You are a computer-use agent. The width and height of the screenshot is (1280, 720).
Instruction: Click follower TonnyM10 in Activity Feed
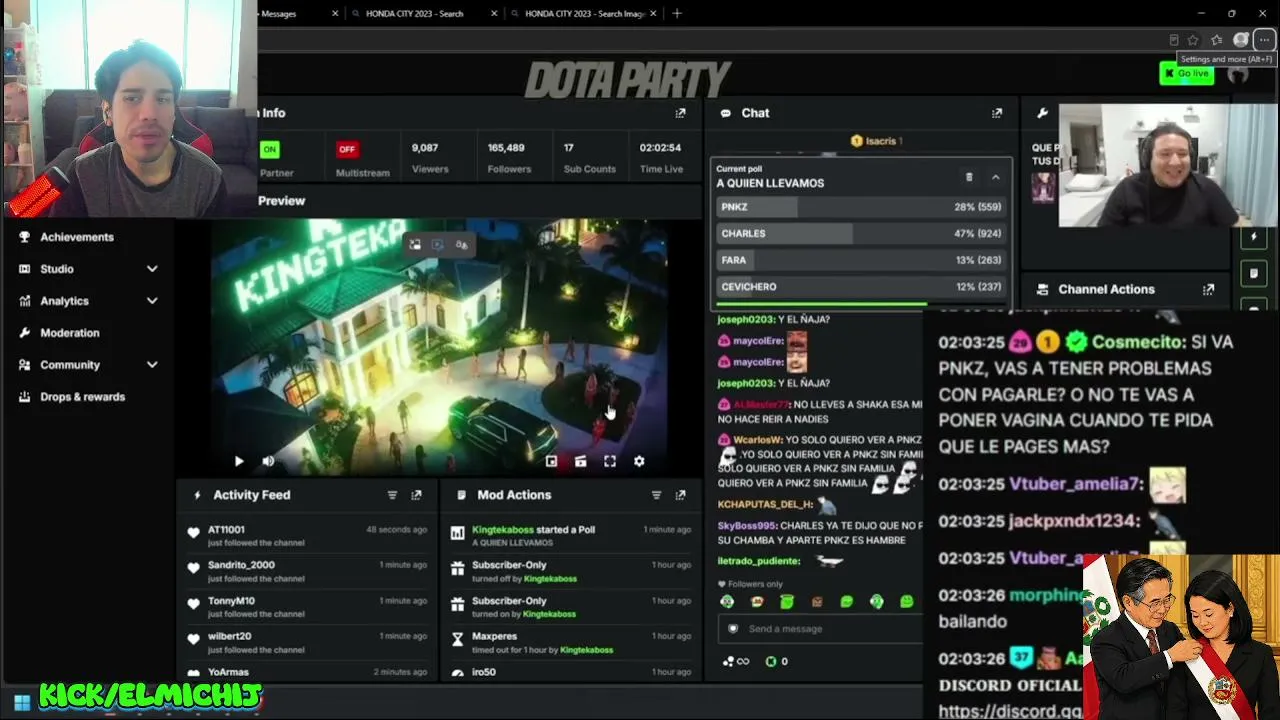[231, 601]
